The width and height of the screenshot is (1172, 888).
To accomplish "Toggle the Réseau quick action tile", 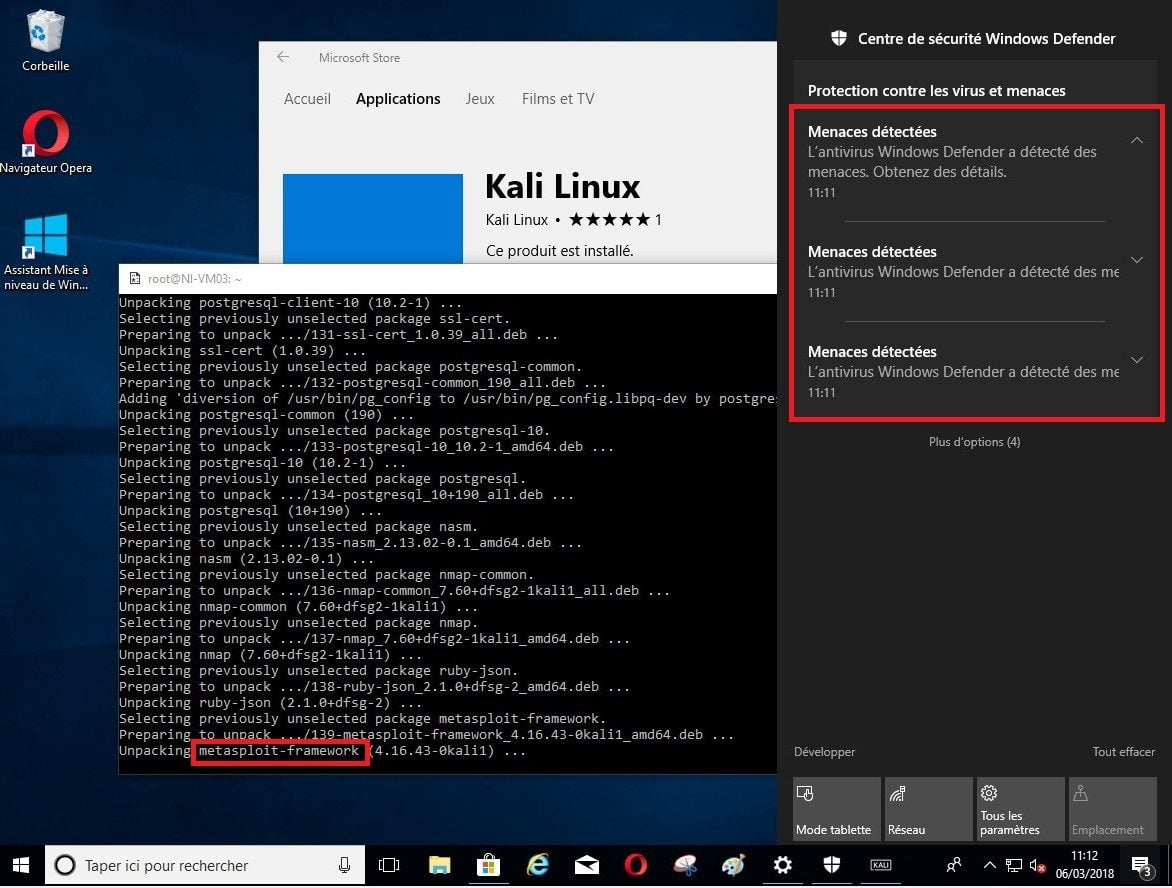I will click(928, 809).
